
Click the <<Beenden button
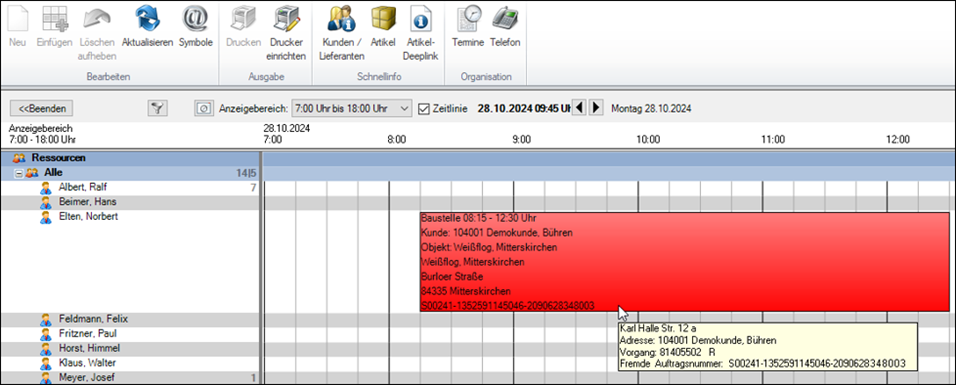(x=41, y=109)
